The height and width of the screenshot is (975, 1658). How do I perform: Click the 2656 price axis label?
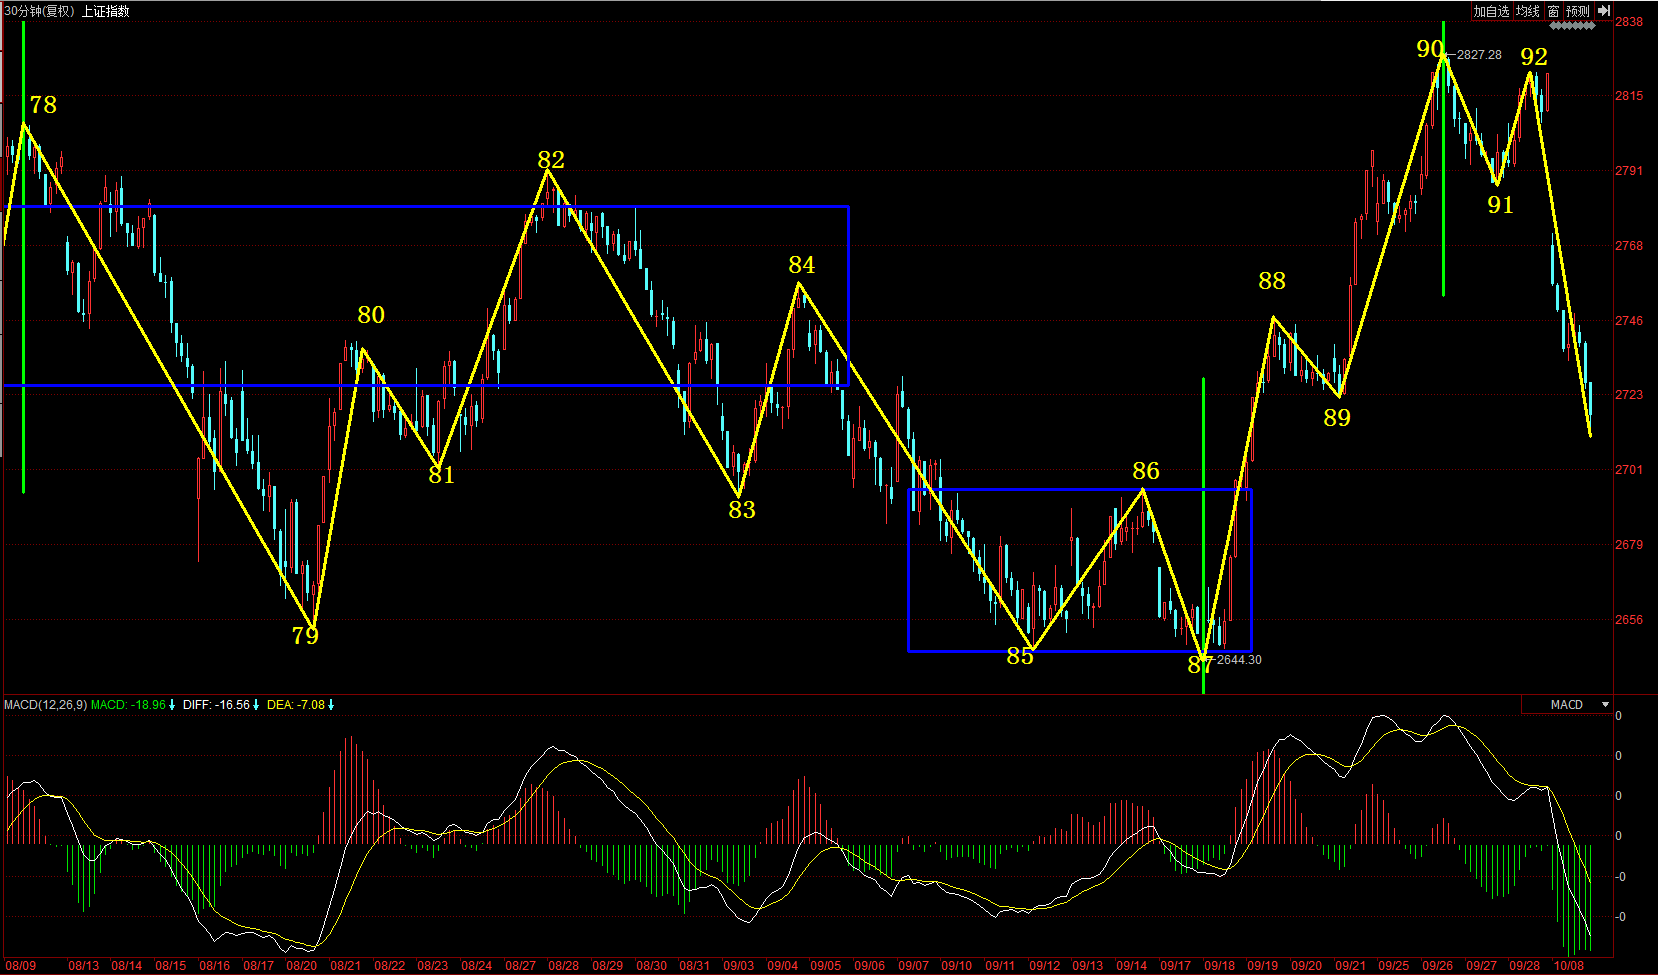coord(1629,620)
